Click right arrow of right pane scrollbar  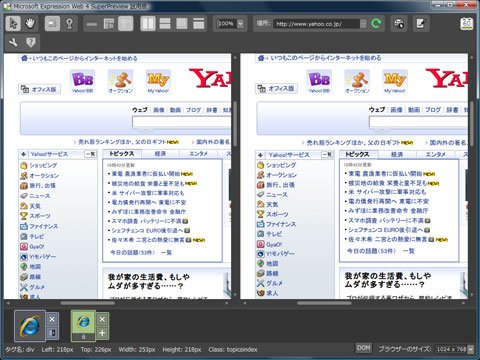point(464,303)
